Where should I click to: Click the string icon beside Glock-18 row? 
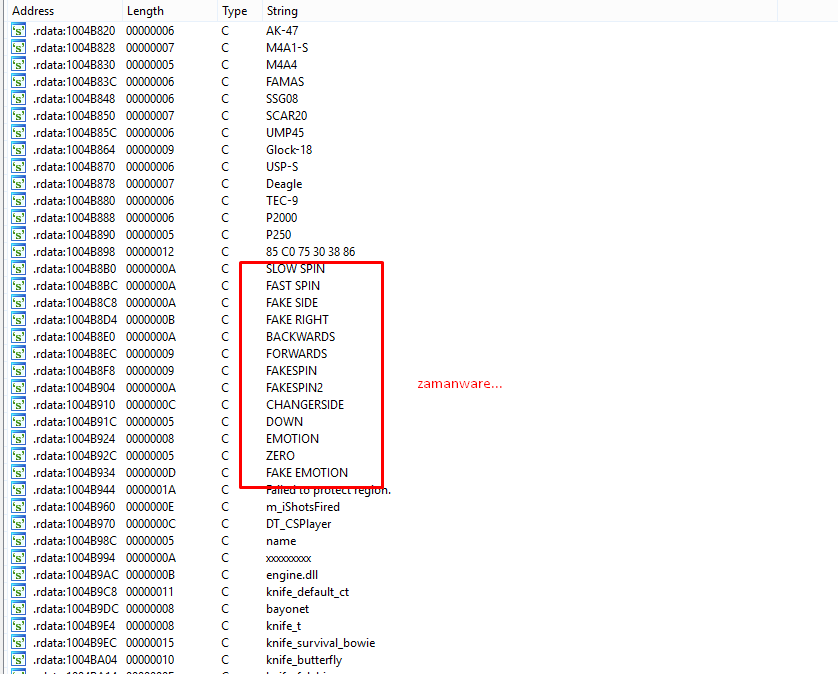[x=18, y=150]
